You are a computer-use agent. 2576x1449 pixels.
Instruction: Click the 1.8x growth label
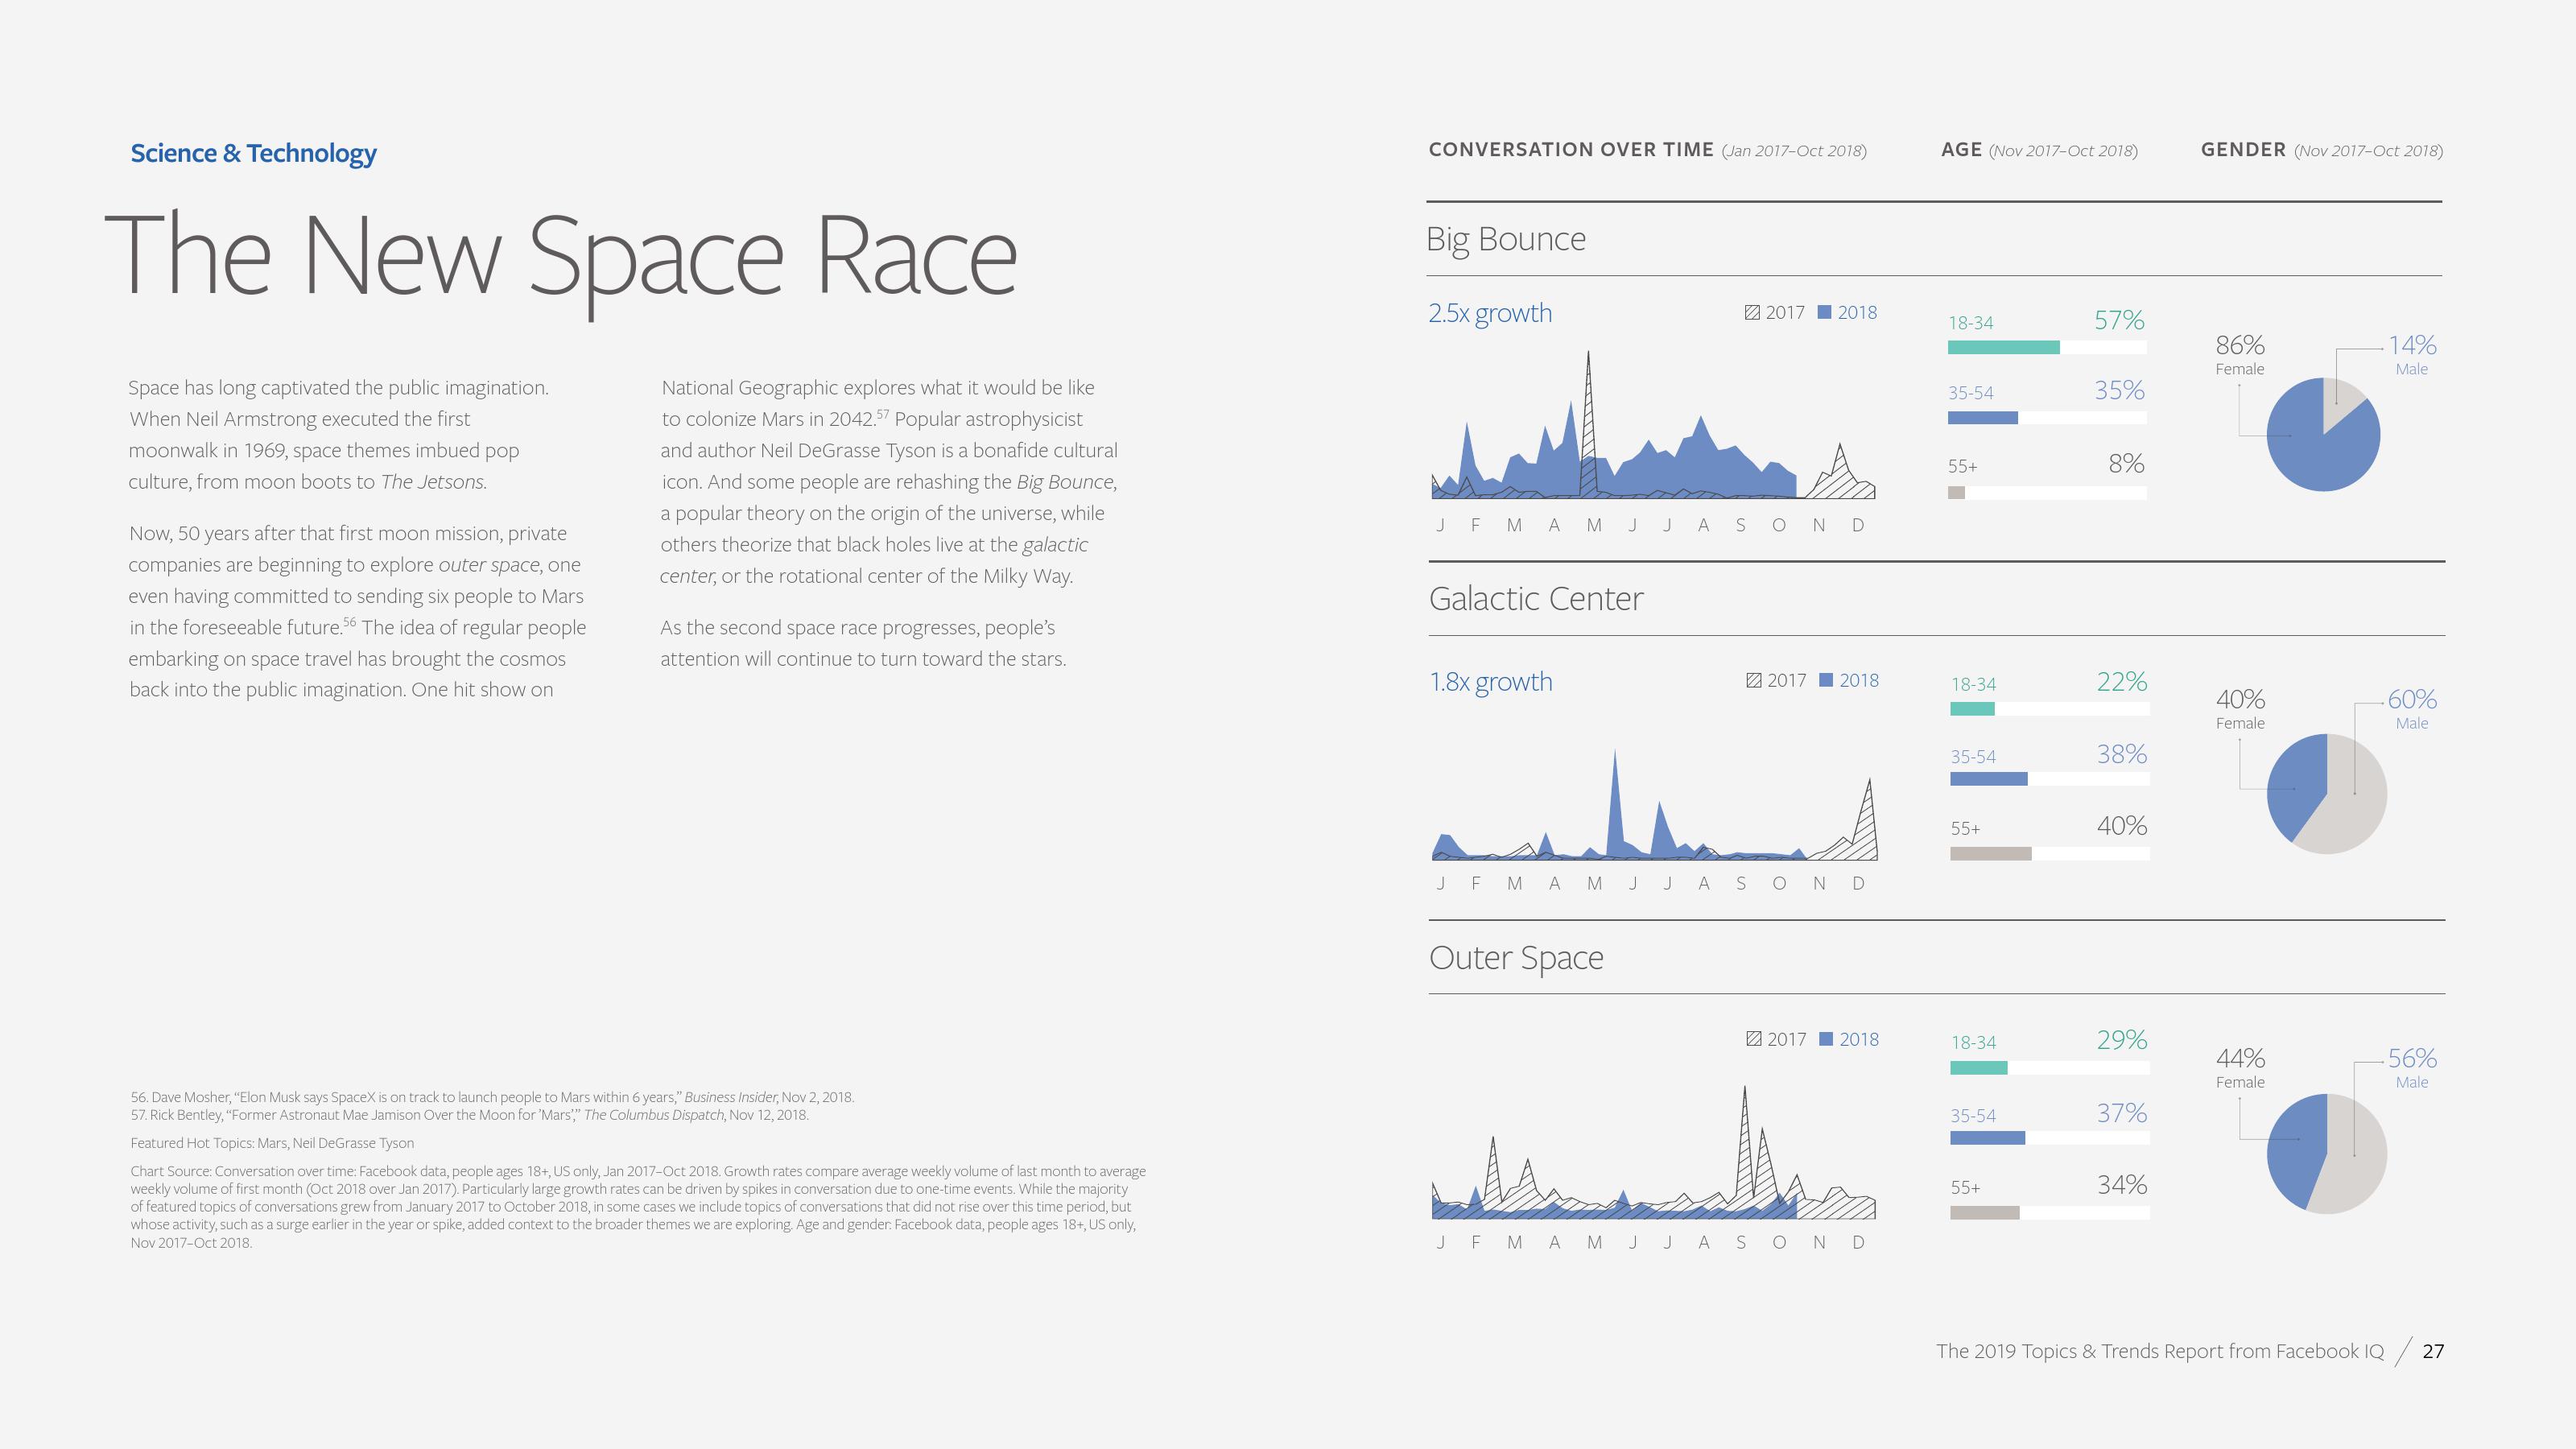(1490, 682)
